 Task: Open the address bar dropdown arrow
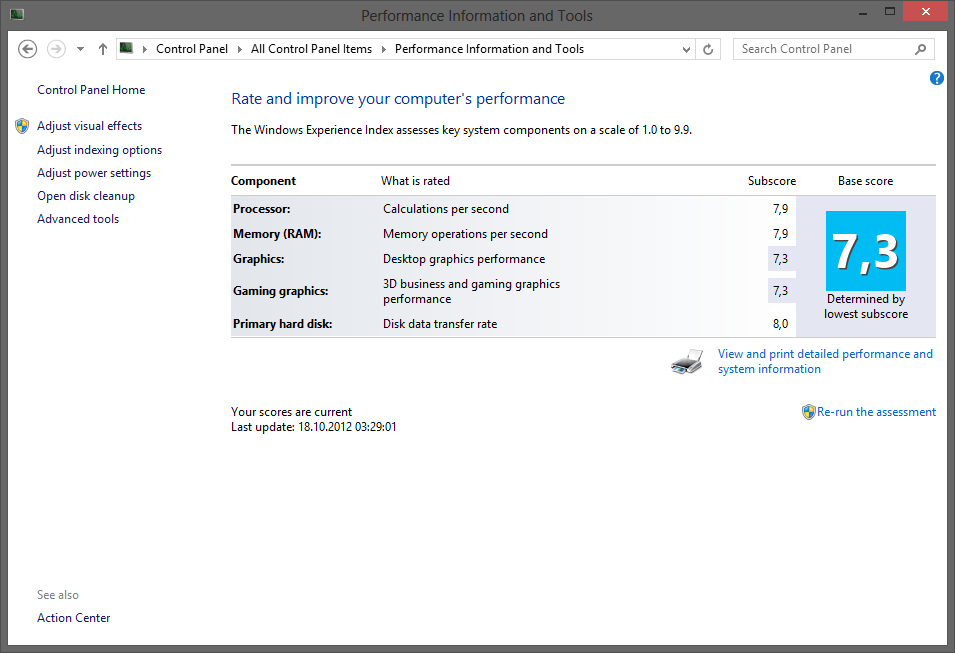687,48
